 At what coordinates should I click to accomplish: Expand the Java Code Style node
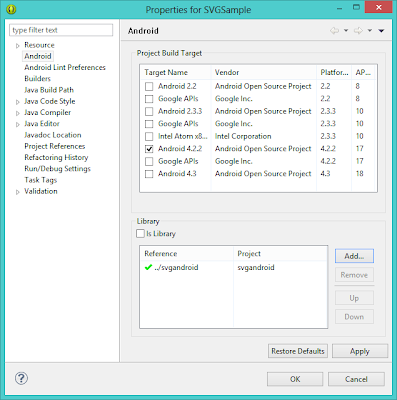point(18,102)
